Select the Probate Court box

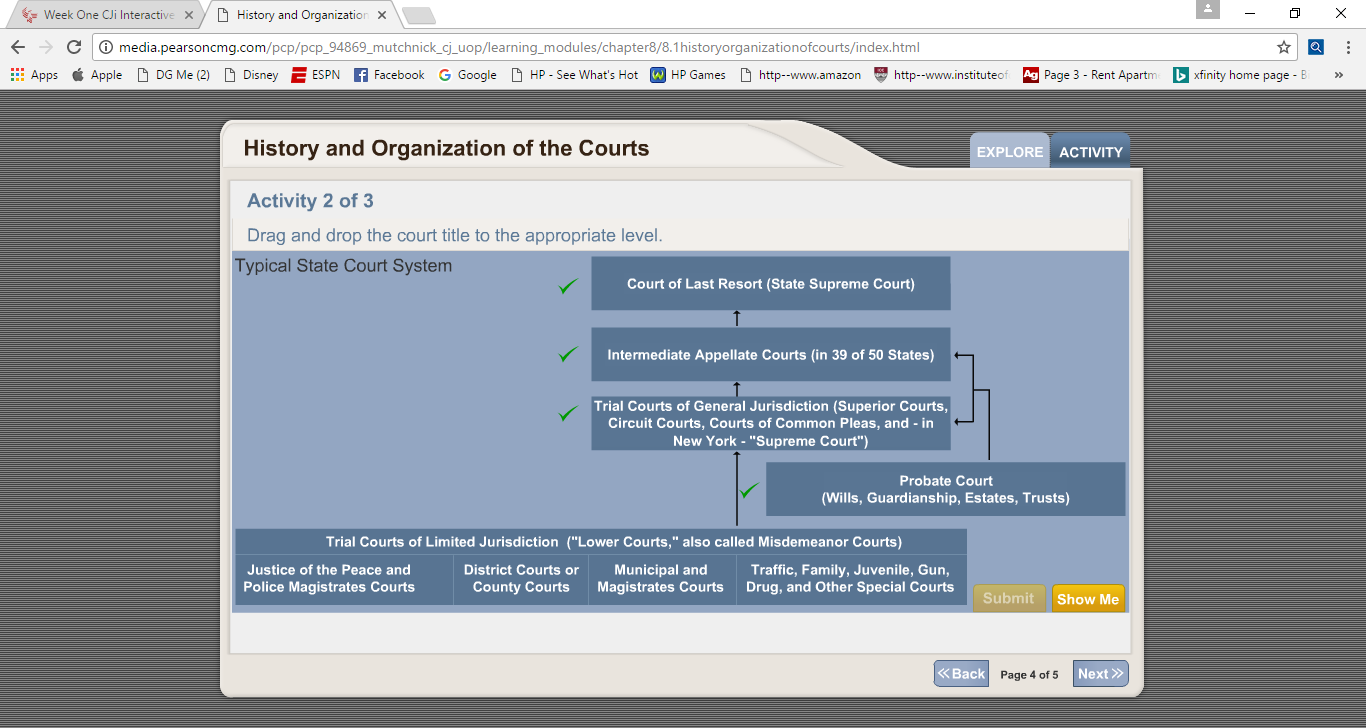click(945, 489)
